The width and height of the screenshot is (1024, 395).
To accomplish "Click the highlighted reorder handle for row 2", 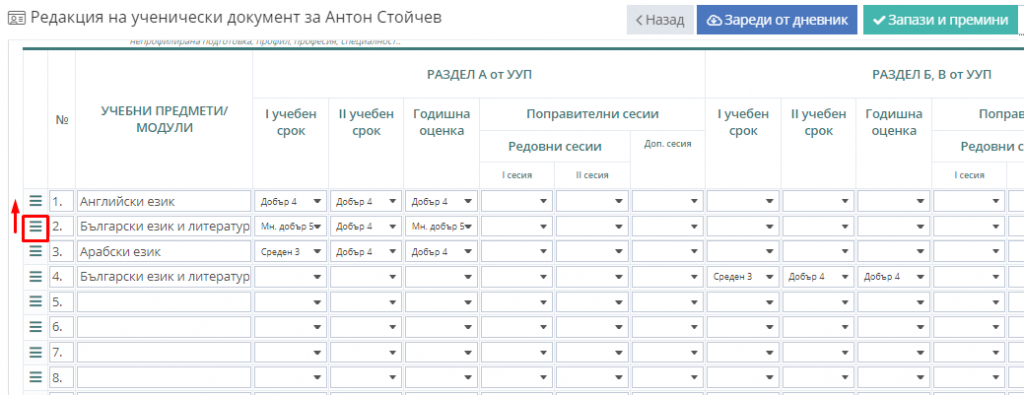I will [35, 227].
